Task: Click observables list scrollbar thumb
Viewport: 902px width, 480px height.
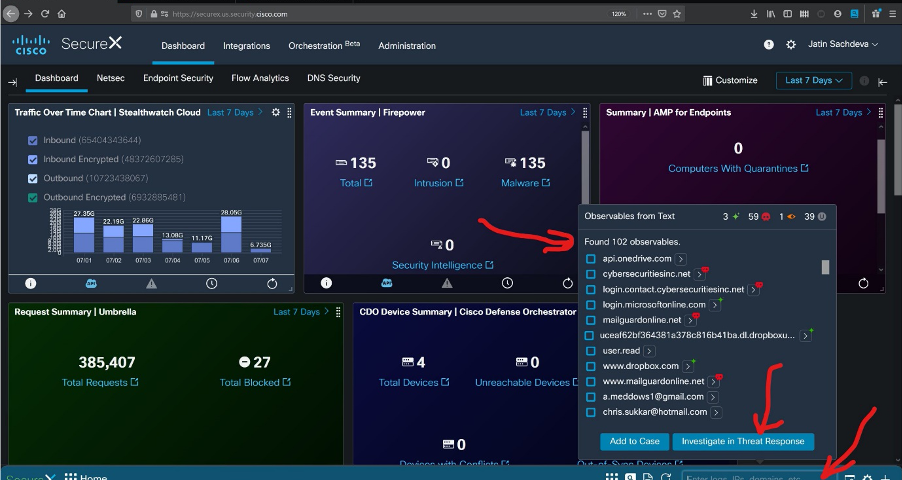Action: click(x=825, y=267)
